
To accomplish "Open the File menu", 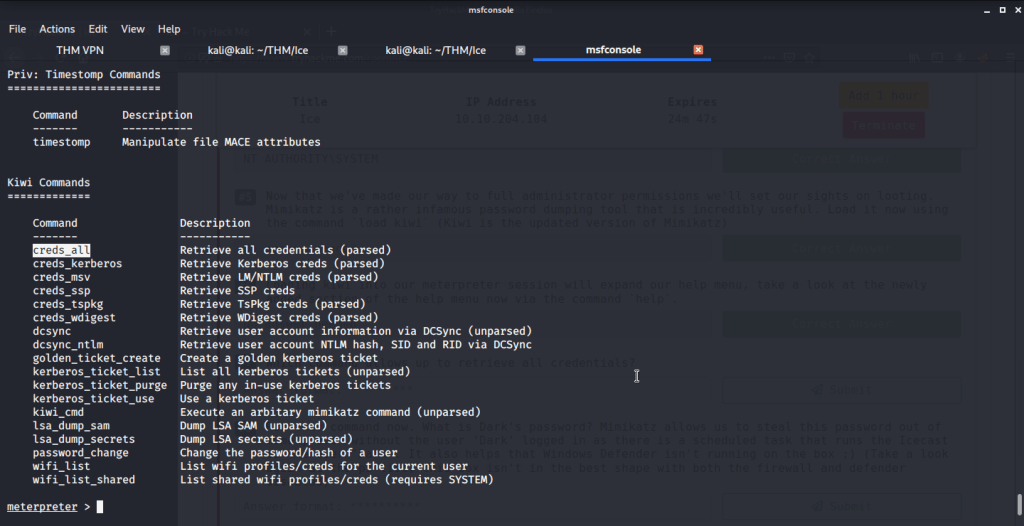I will (x=17, y=29).
